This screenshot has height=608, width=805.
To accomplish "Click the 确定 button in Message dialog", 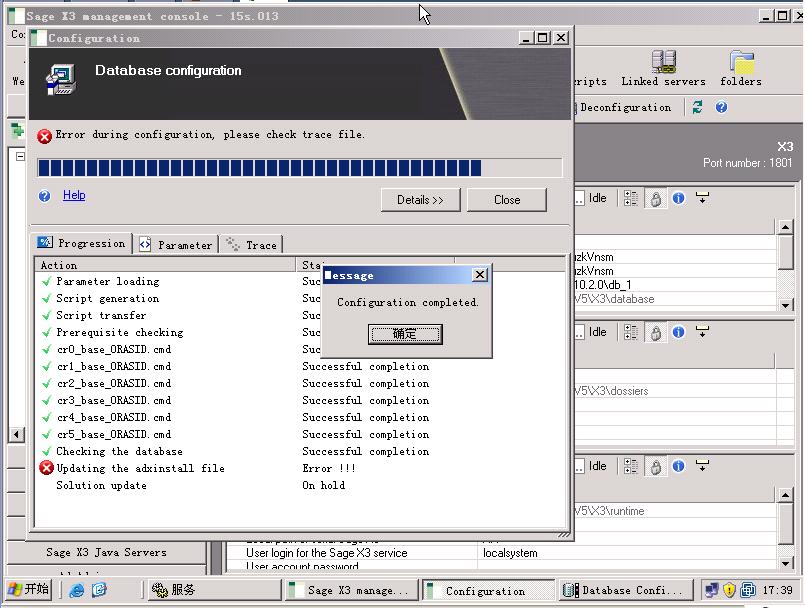I will click(405, 334).
